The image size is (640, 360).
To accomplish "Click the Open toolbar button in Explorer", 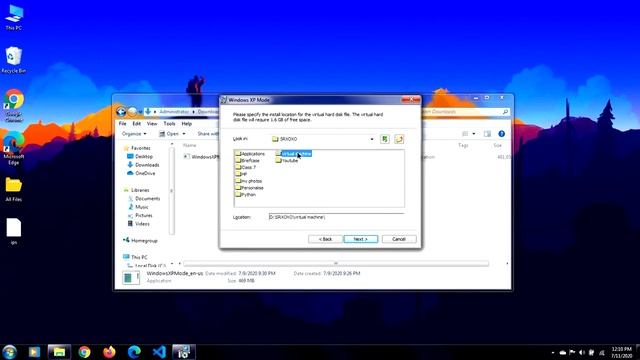I will [x=169, y=134].
